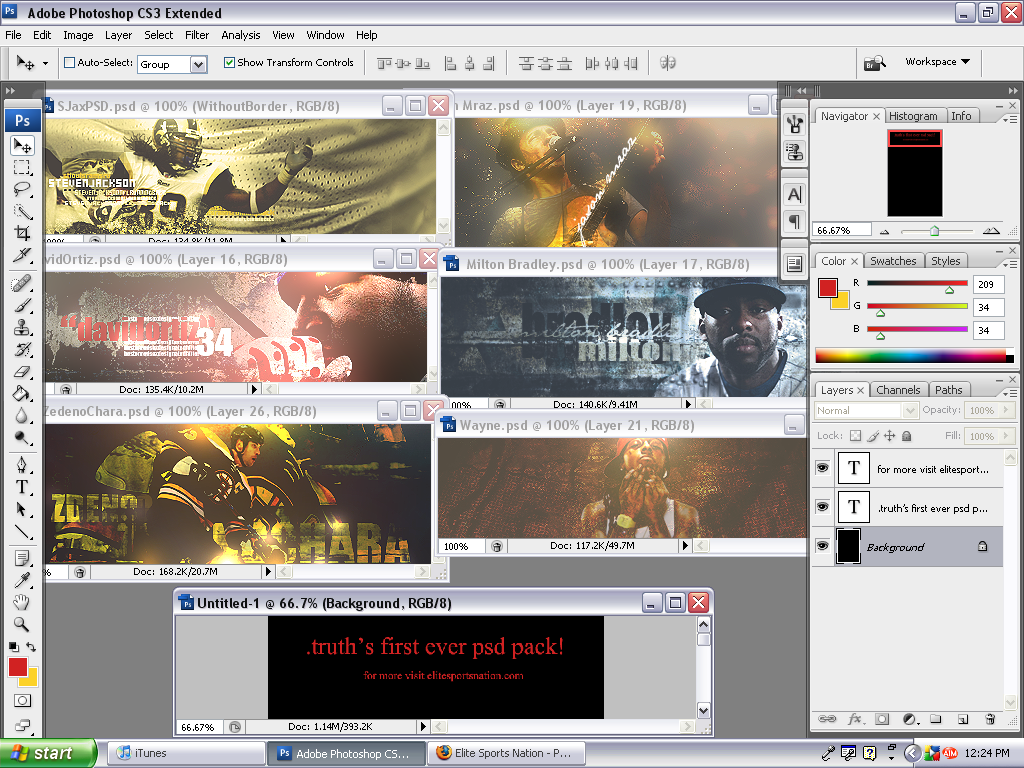This screenshot has height=768, width=1024.
Task: Select the Move tool in the toolbox
Action: (22, 145)
